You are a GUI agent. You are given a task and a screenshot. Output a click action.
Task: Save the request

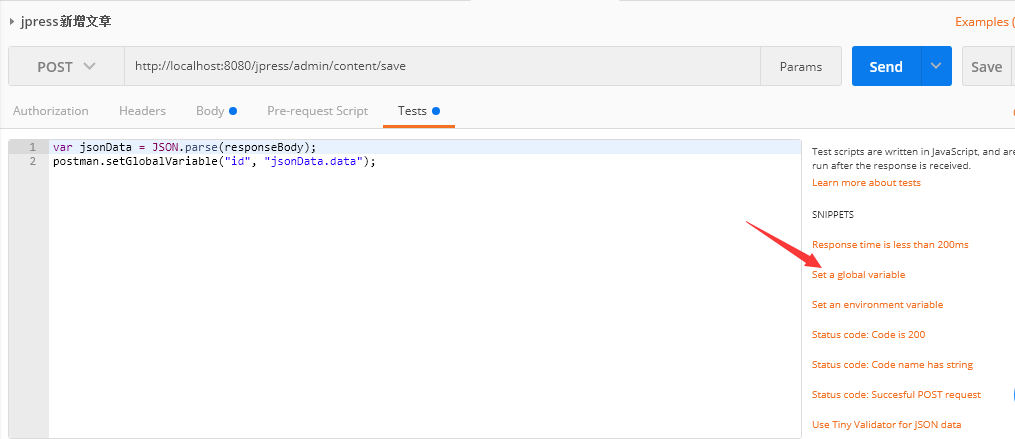pos(987,67)
